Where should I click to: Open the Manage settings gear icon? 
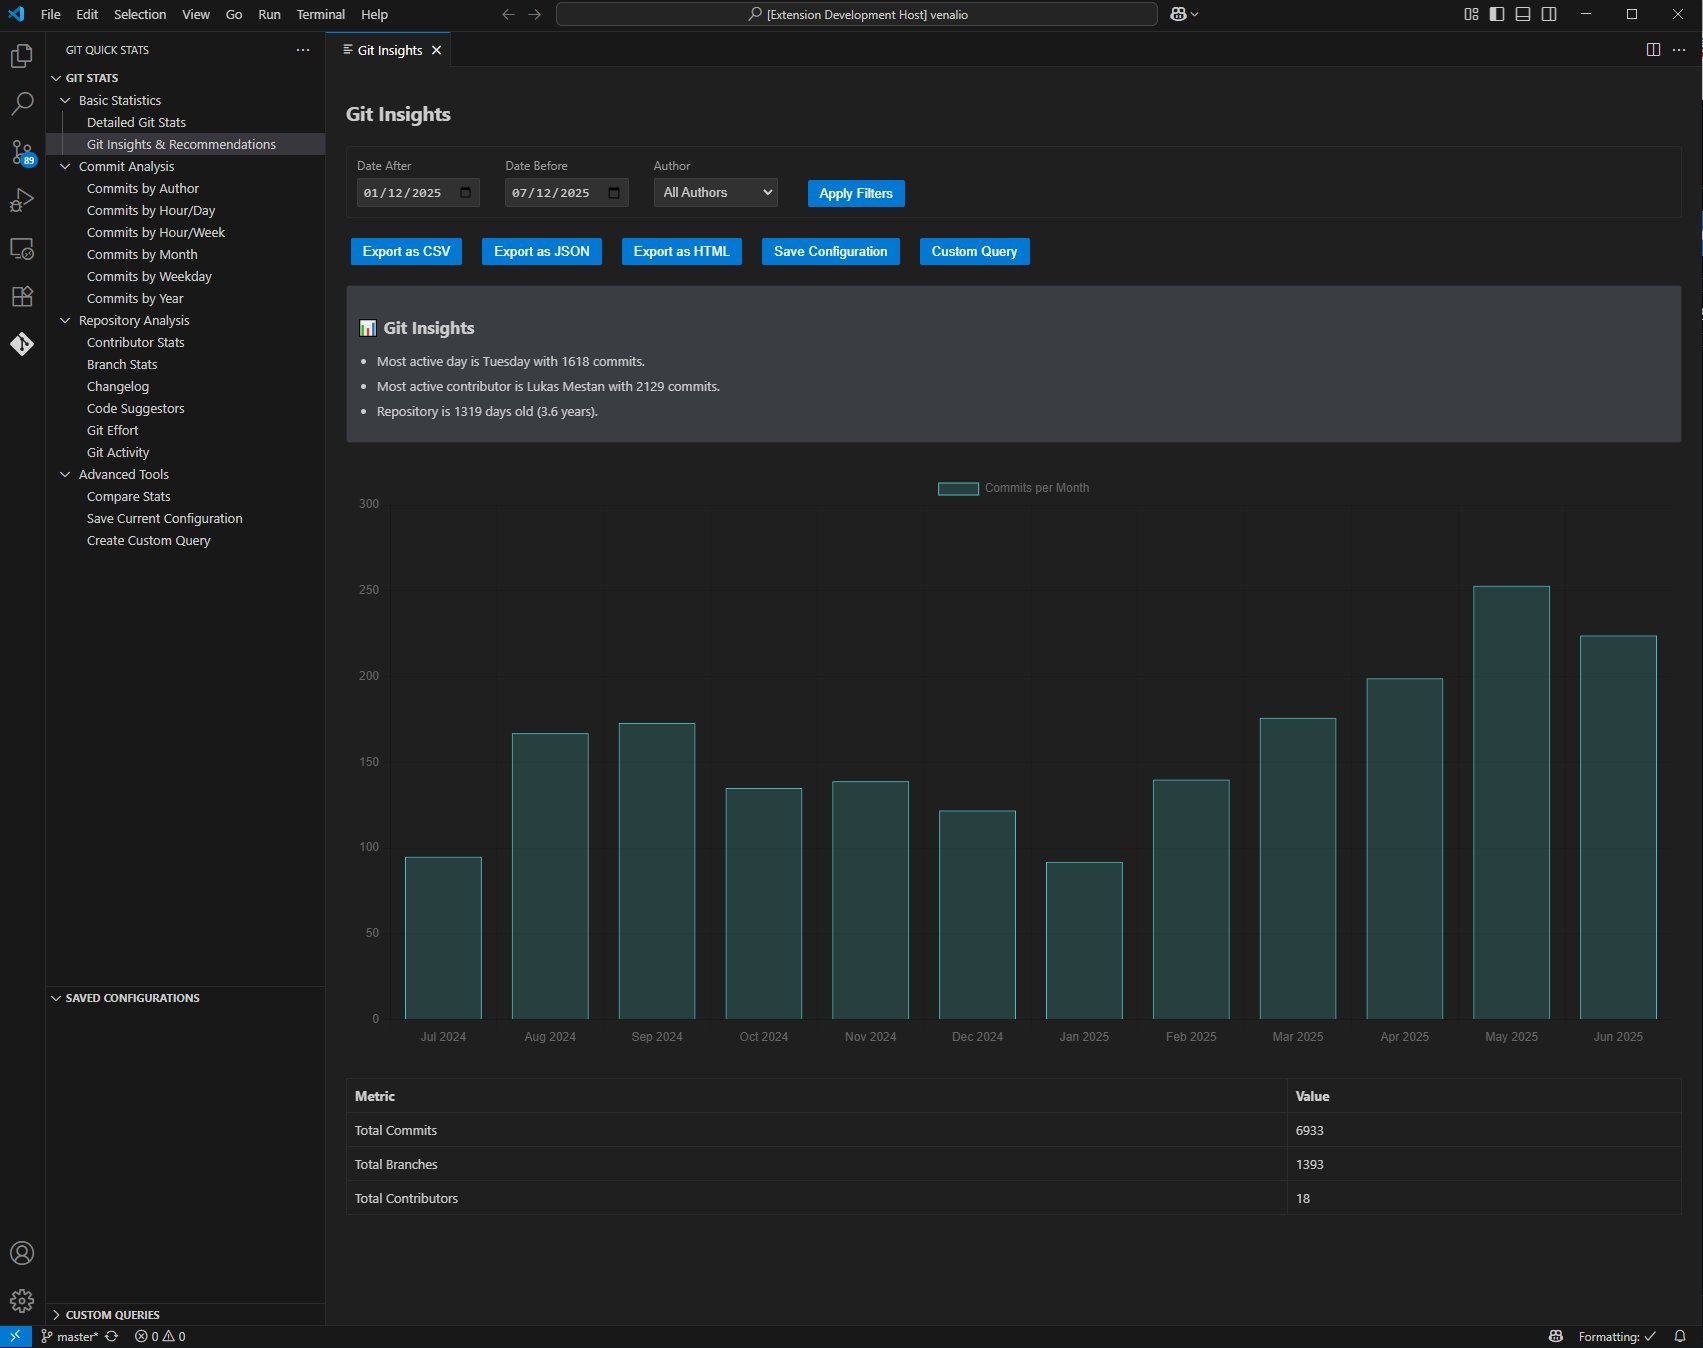(x=22, y=1300)
